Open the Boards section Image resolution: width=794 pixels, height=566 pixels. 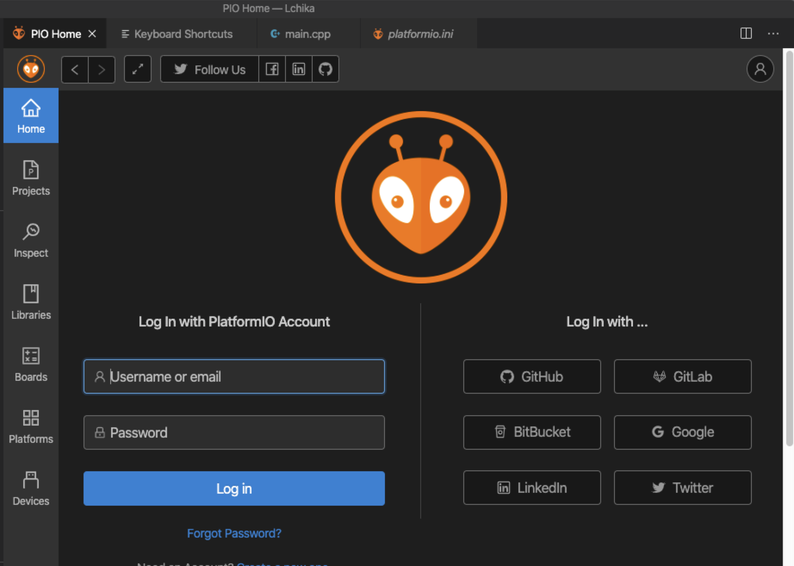[31, 363]
